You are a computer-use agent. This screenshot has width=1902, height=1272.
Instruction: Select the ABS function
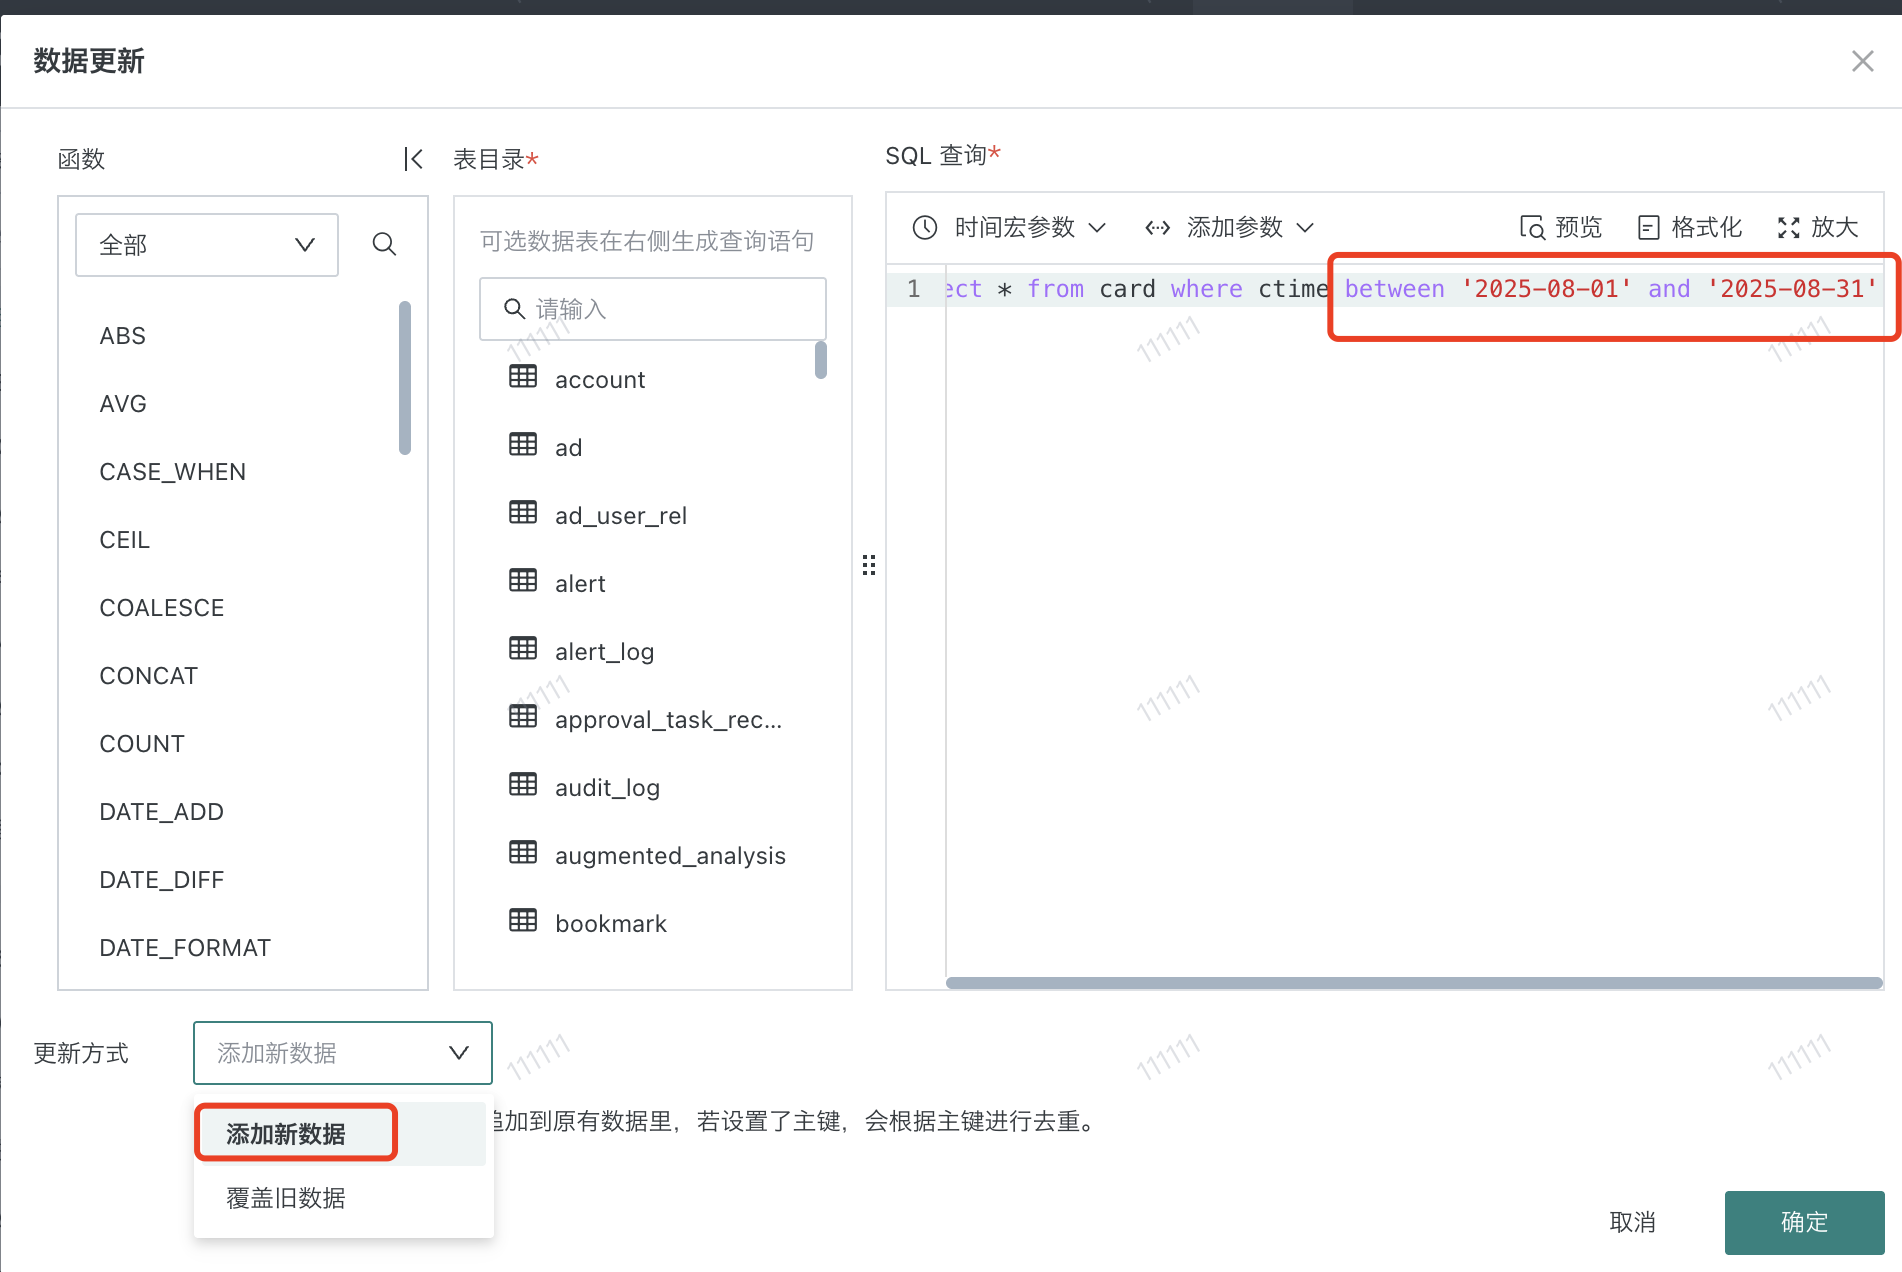[x=123, y=336]
